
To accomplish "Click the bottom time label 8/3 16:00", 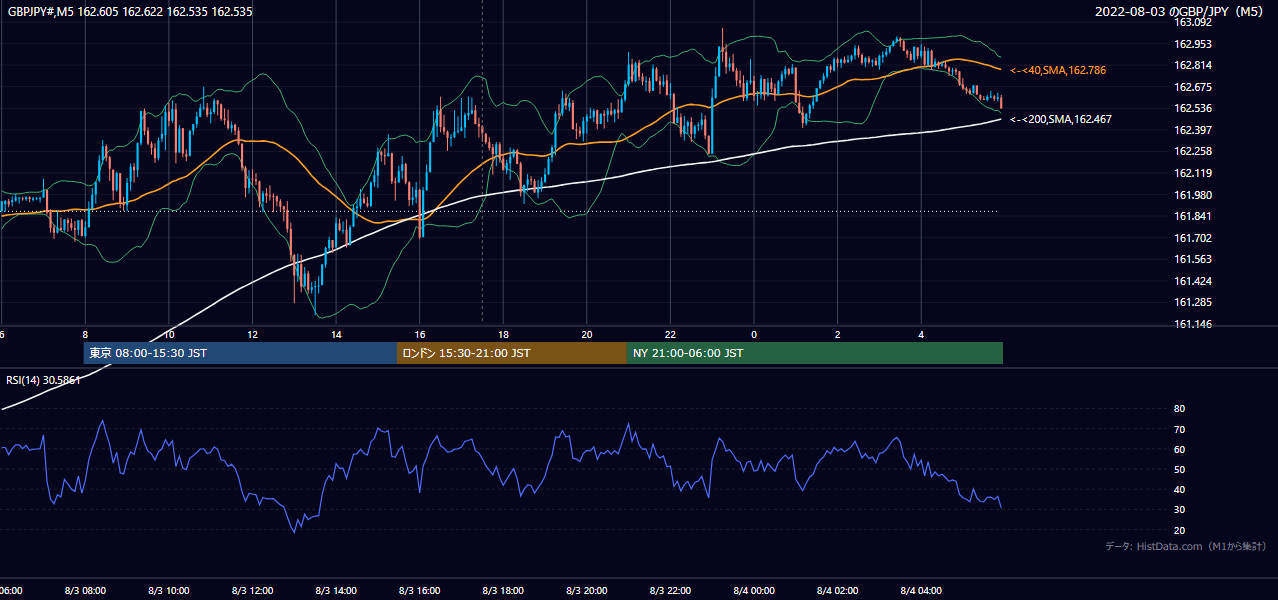I will coord(420,591).
